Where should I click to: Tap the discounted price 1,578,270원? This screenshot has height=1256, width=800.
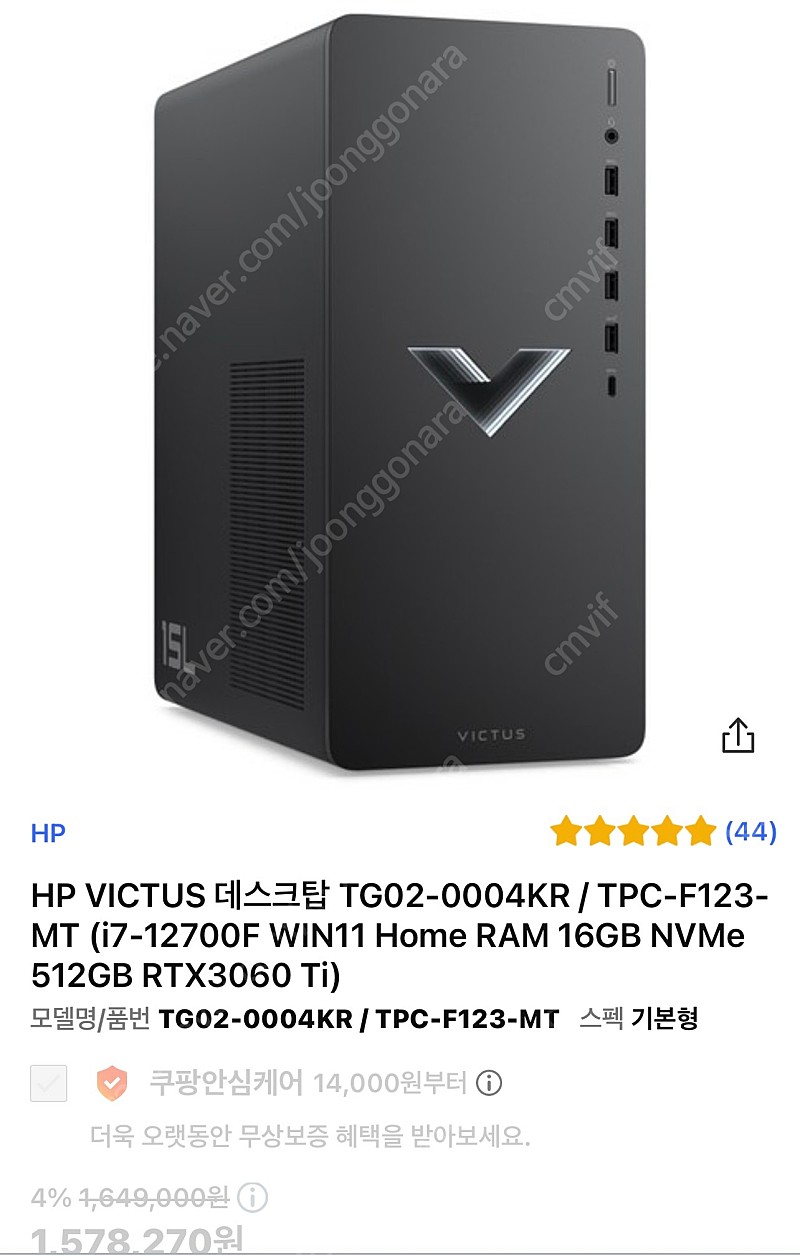(138, 1242)
